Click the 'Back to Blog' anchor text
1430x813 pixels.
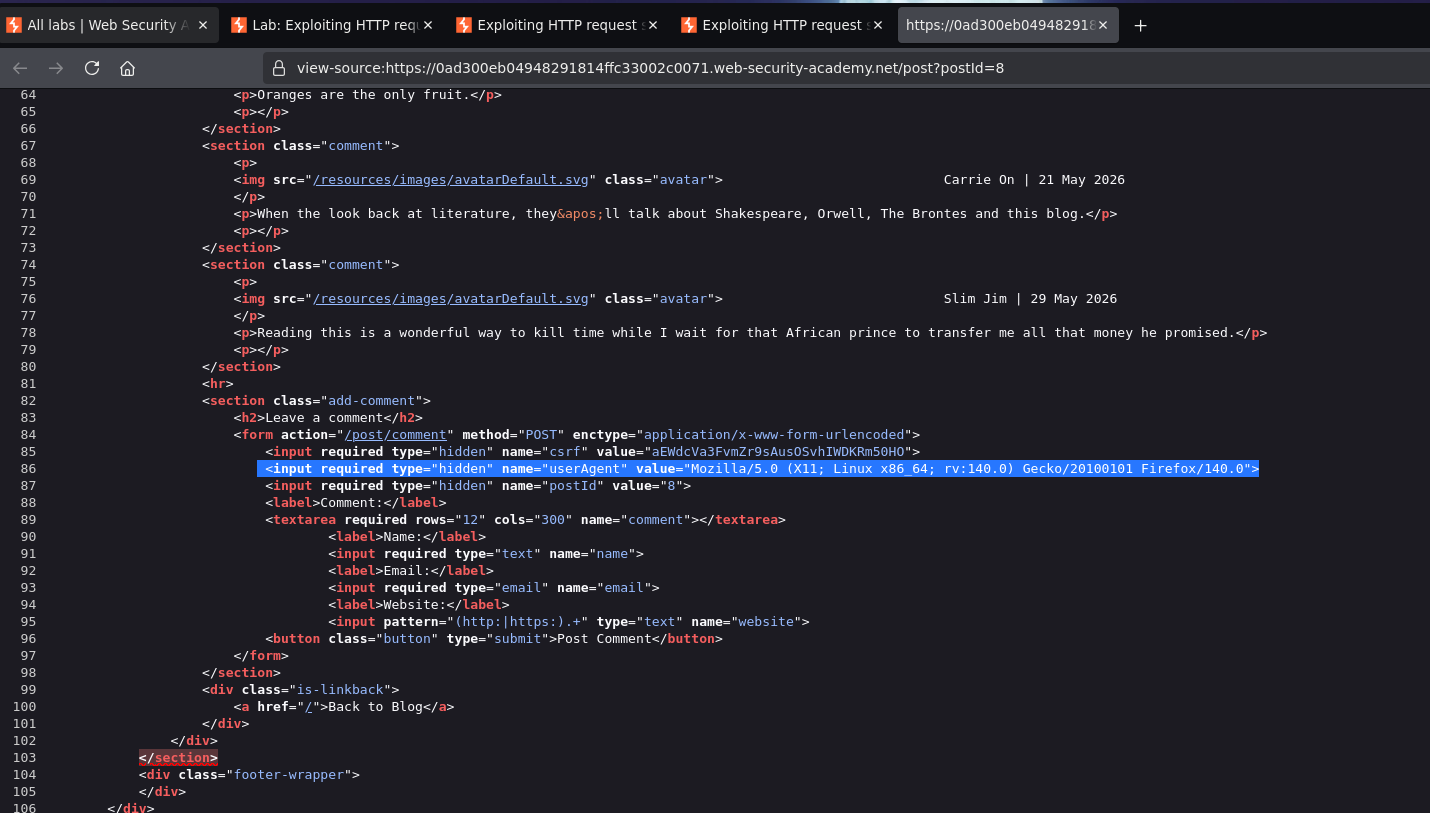(376, 707)
